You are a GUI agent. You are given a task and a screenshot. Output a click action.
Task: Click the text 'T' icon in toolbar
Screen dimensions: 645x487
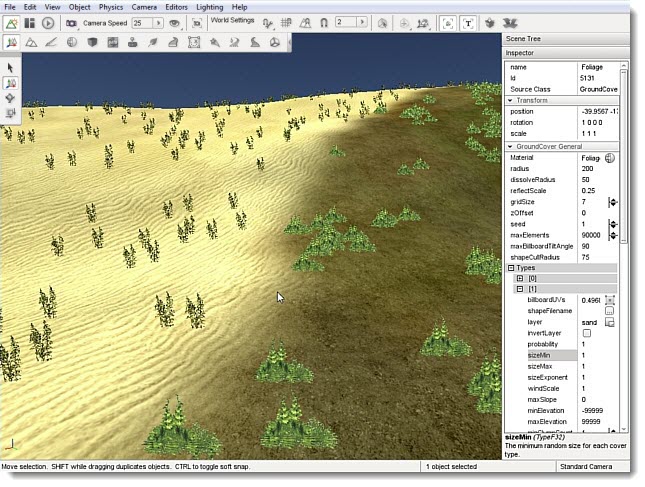468,22
